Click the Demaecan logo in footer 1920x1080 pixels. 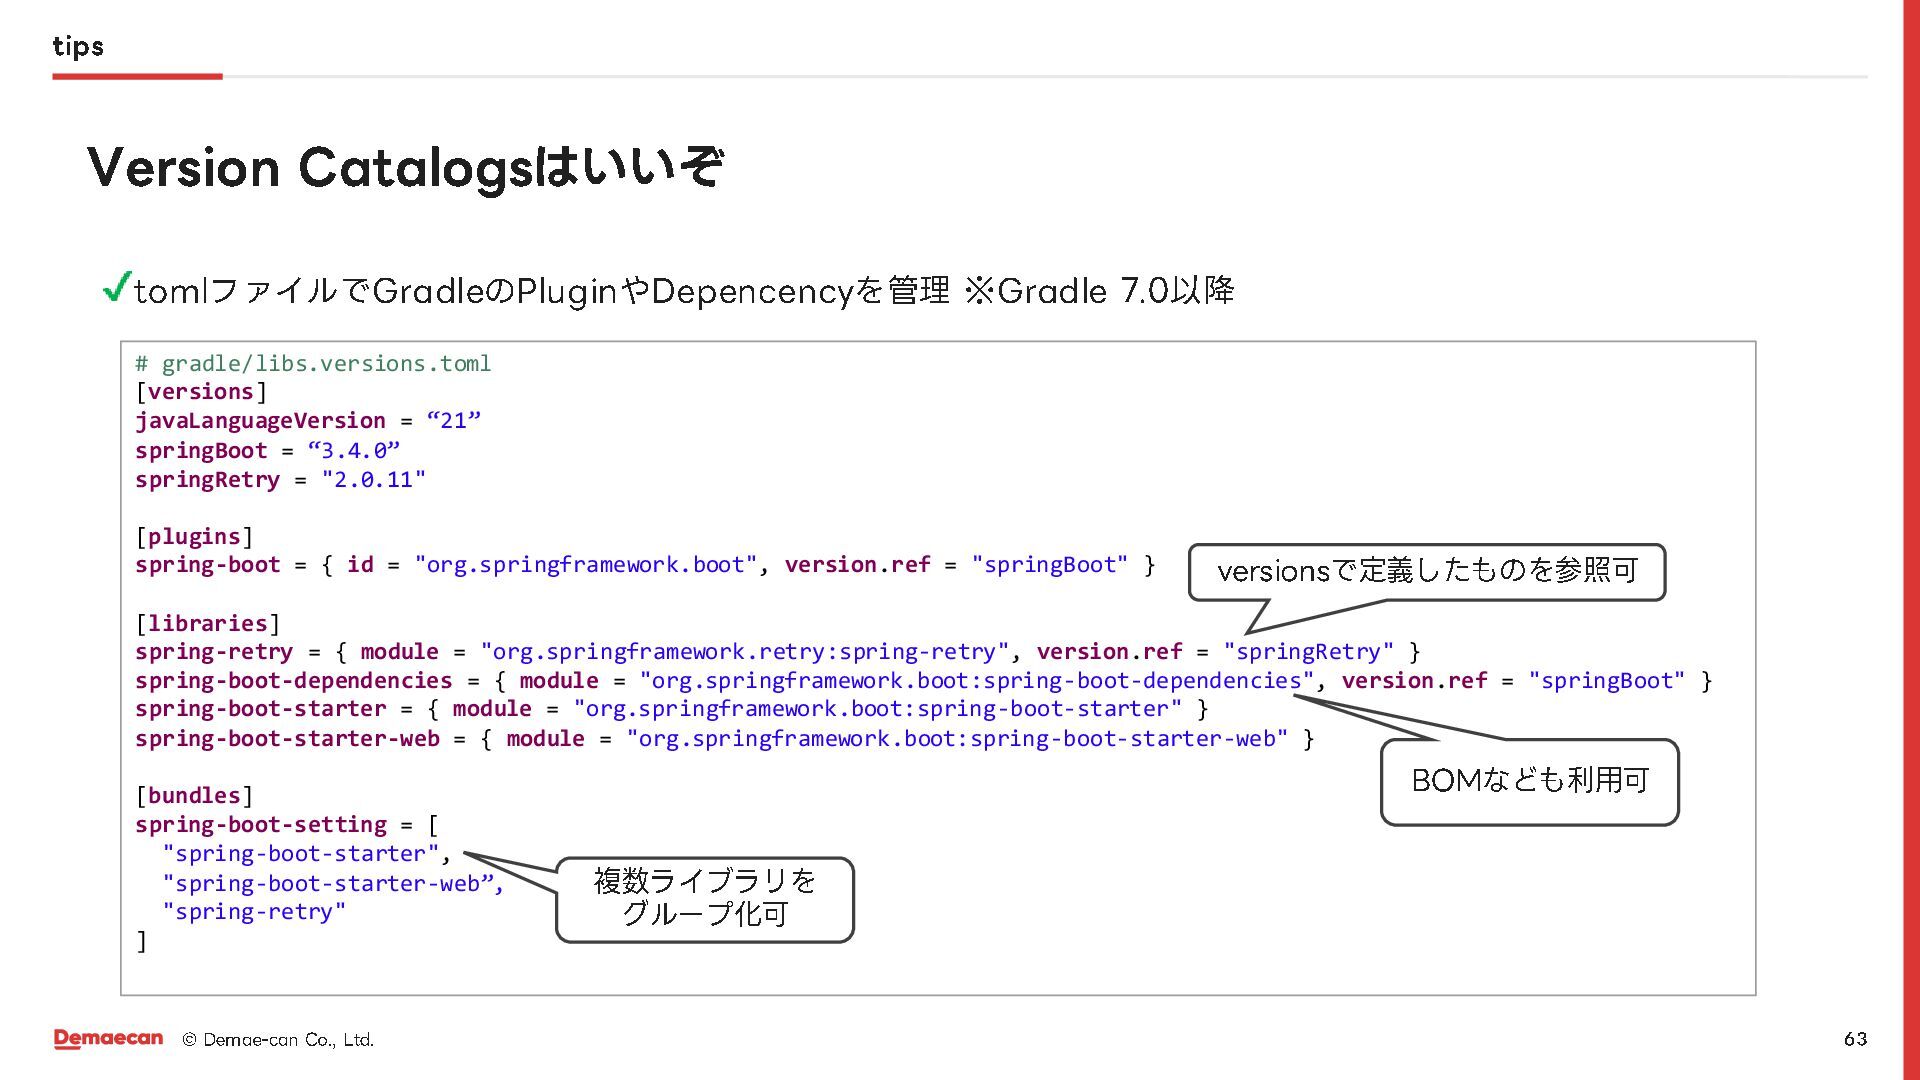[108, 1039]
